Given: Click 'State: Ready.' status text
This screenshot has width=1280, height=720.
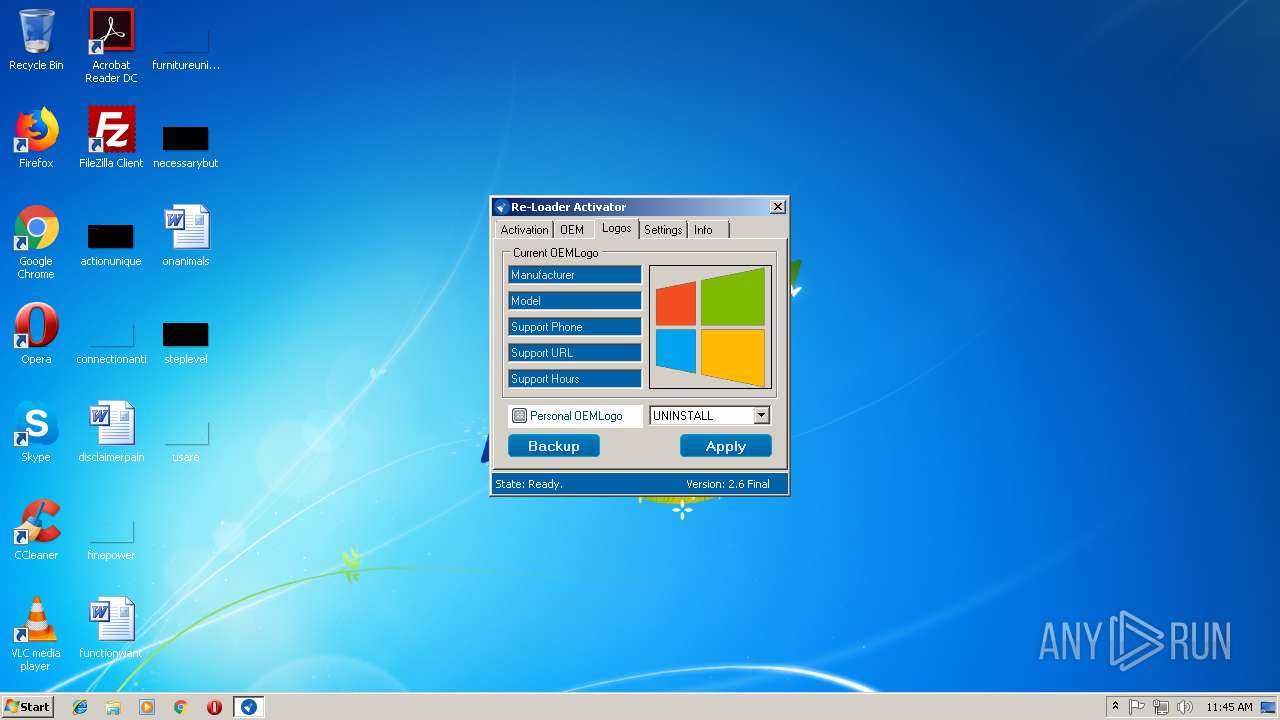Looking at the screenshot, I should tap(529, 484).
